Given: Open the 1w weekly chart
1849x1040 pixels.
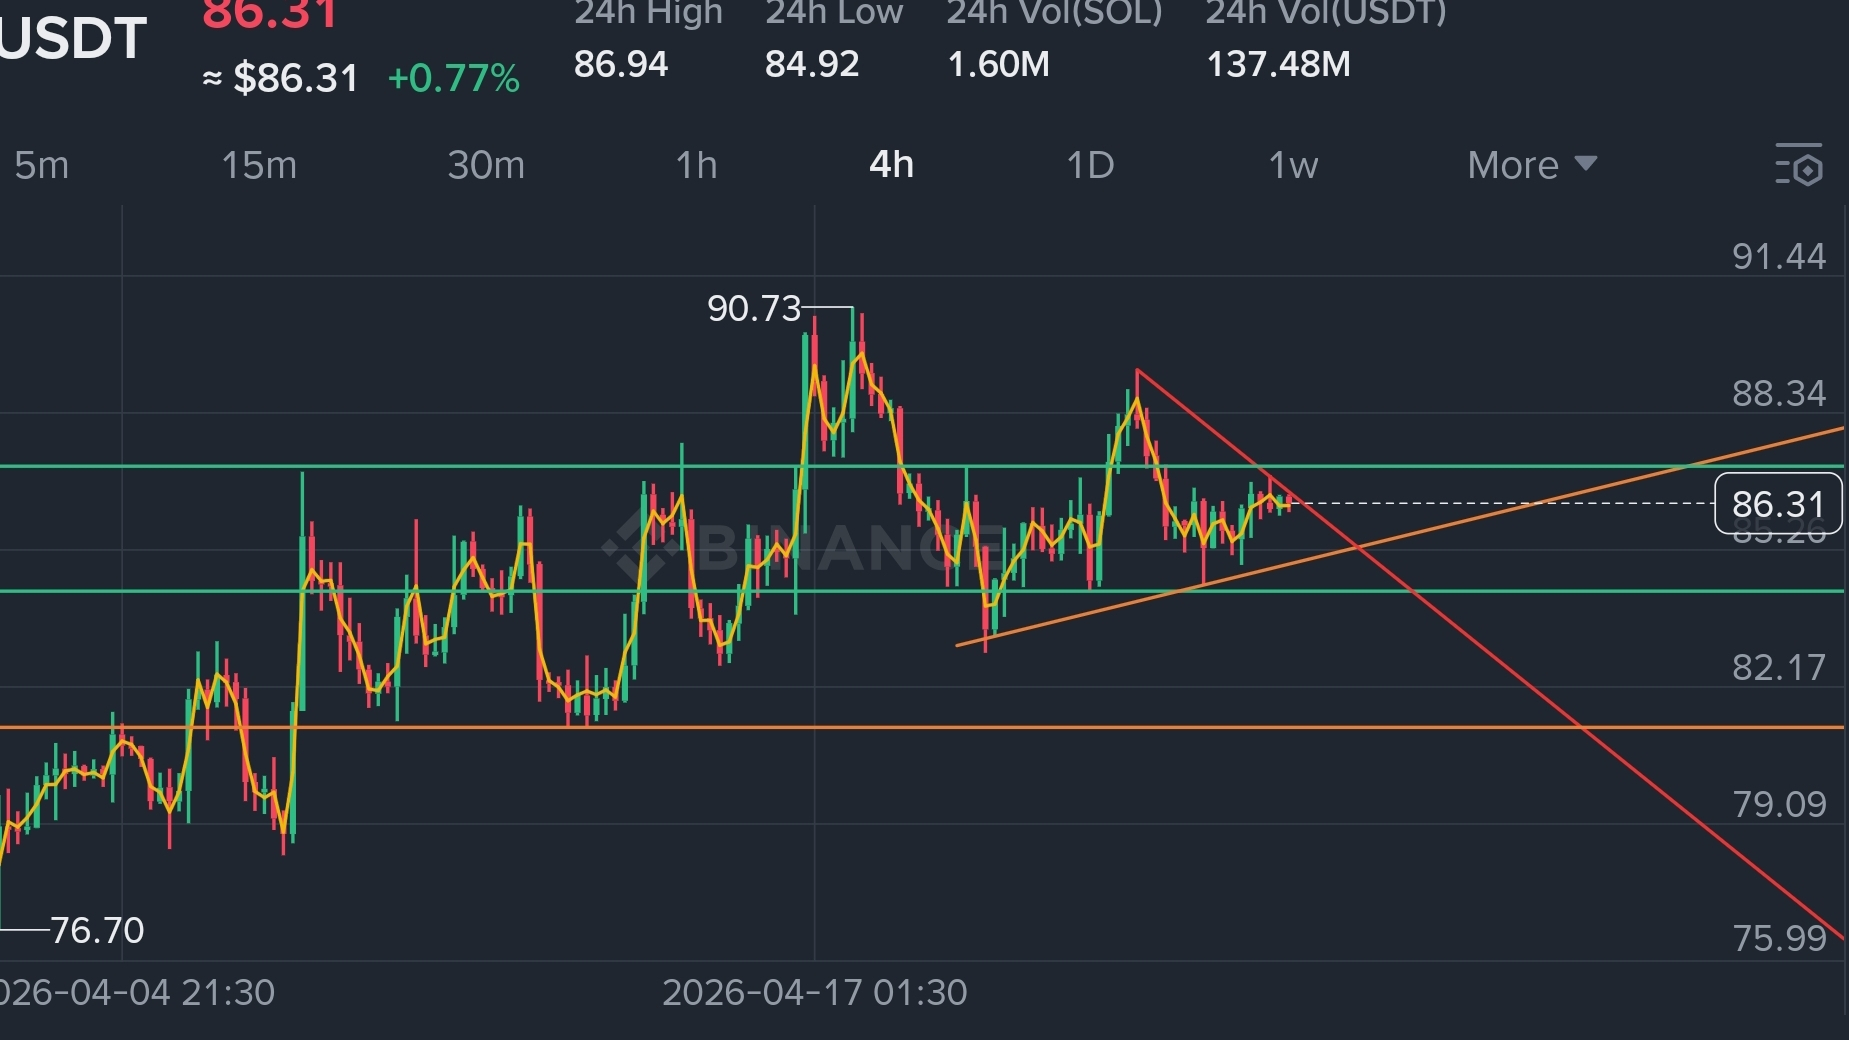Looking at the screenshot, I should pos(1293,165).
